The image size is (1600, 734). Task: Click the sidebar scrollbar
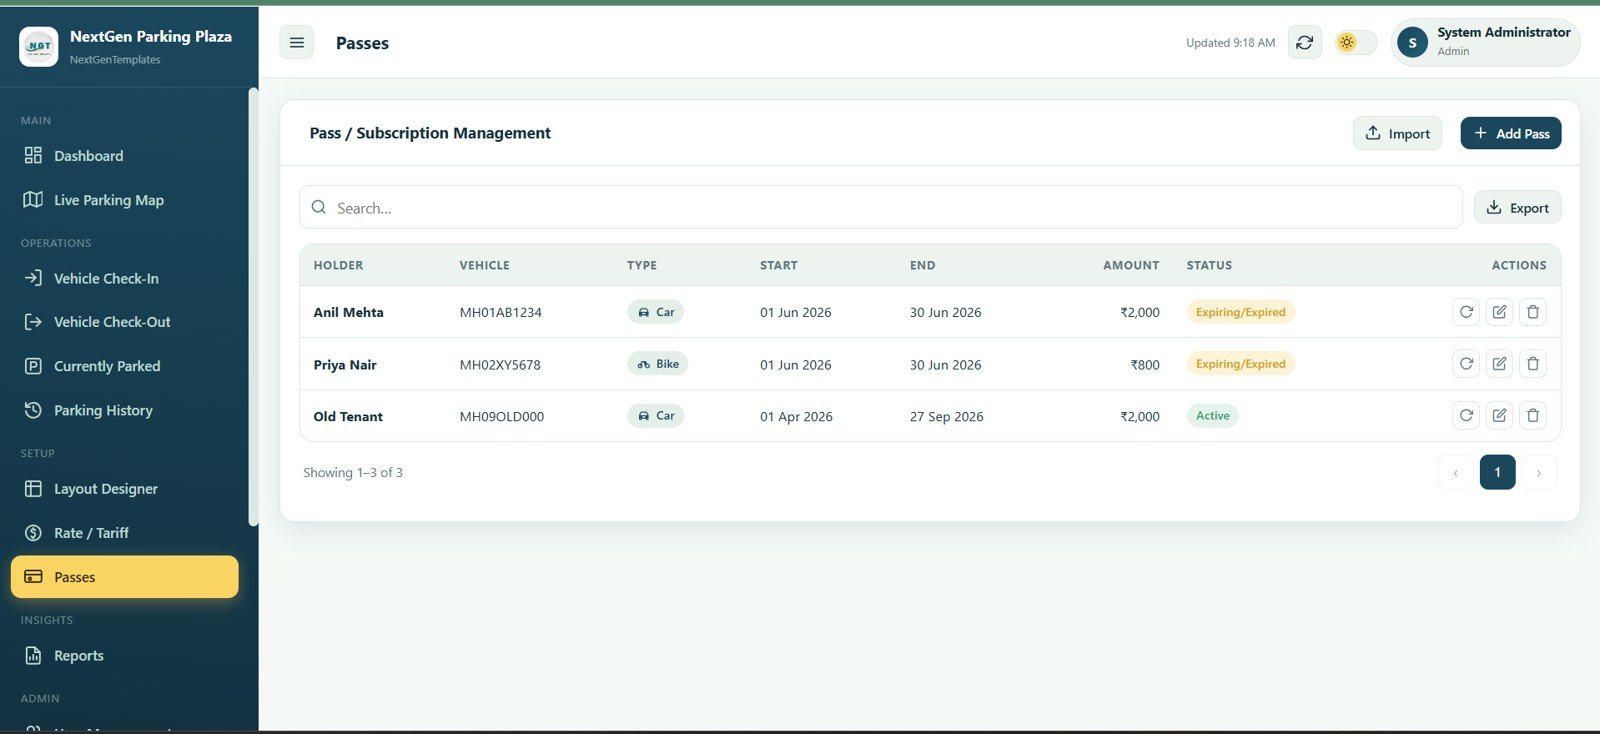coord(253,307)
